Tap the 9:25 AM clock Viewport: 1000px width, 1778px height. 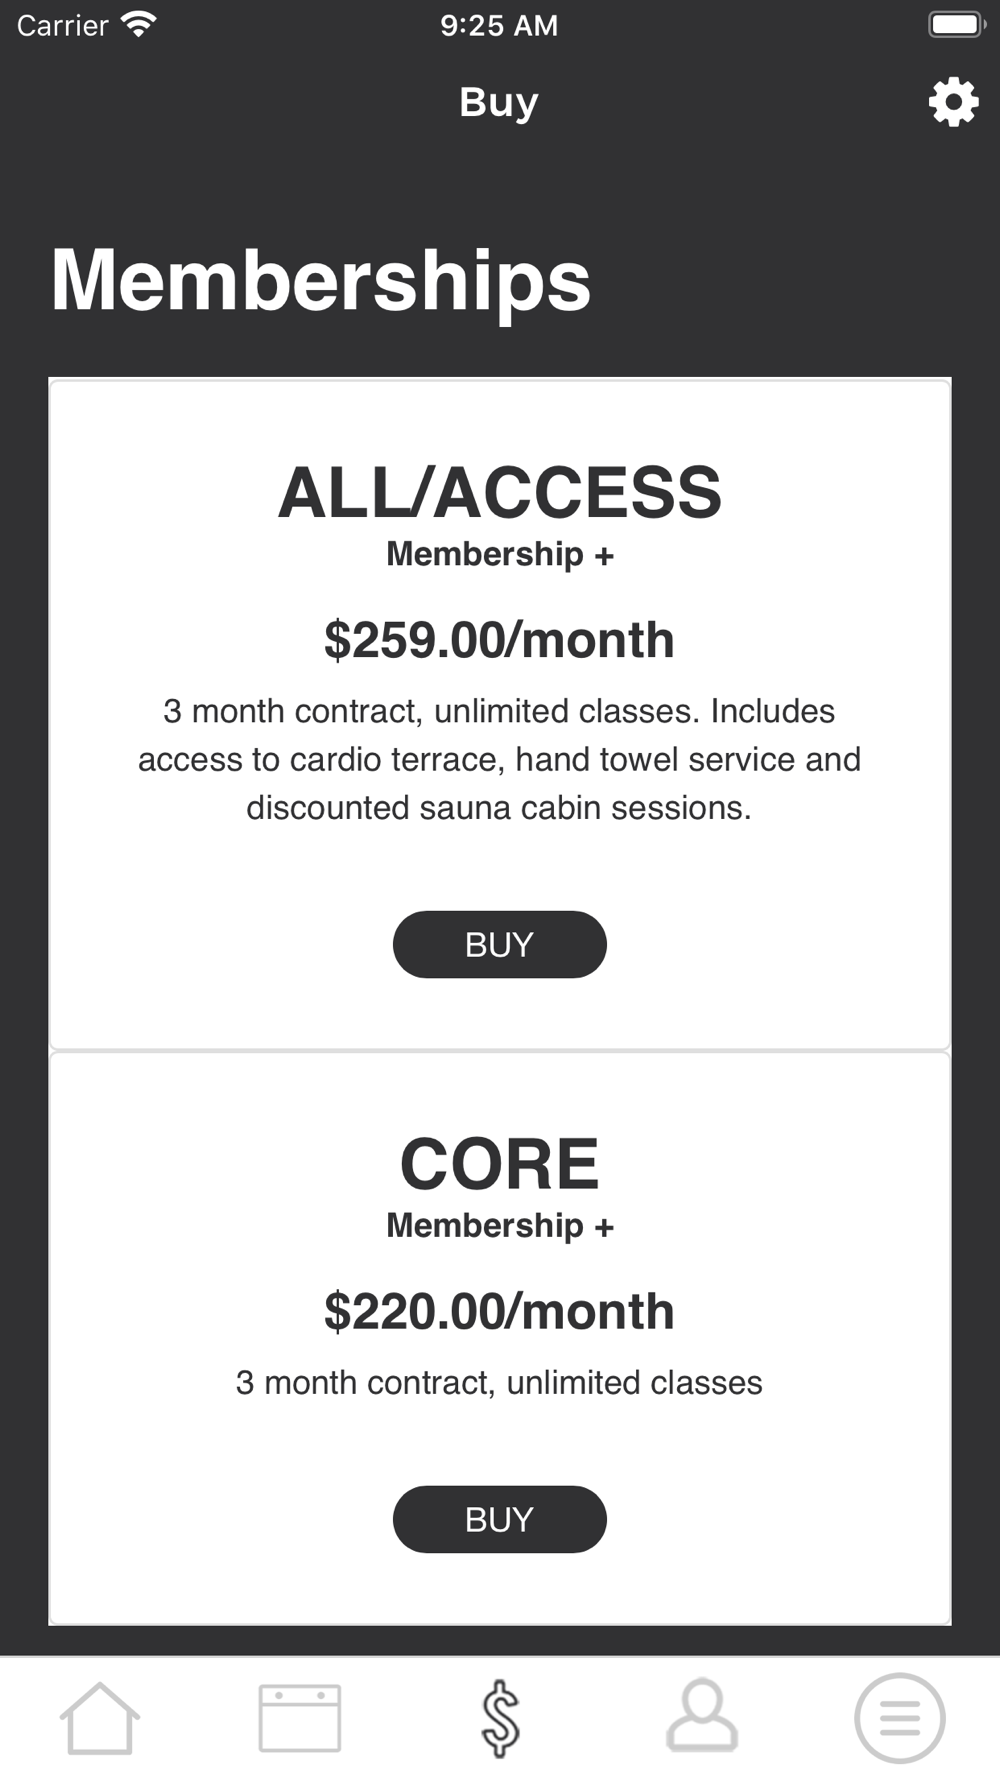click(x=499, y=25)
